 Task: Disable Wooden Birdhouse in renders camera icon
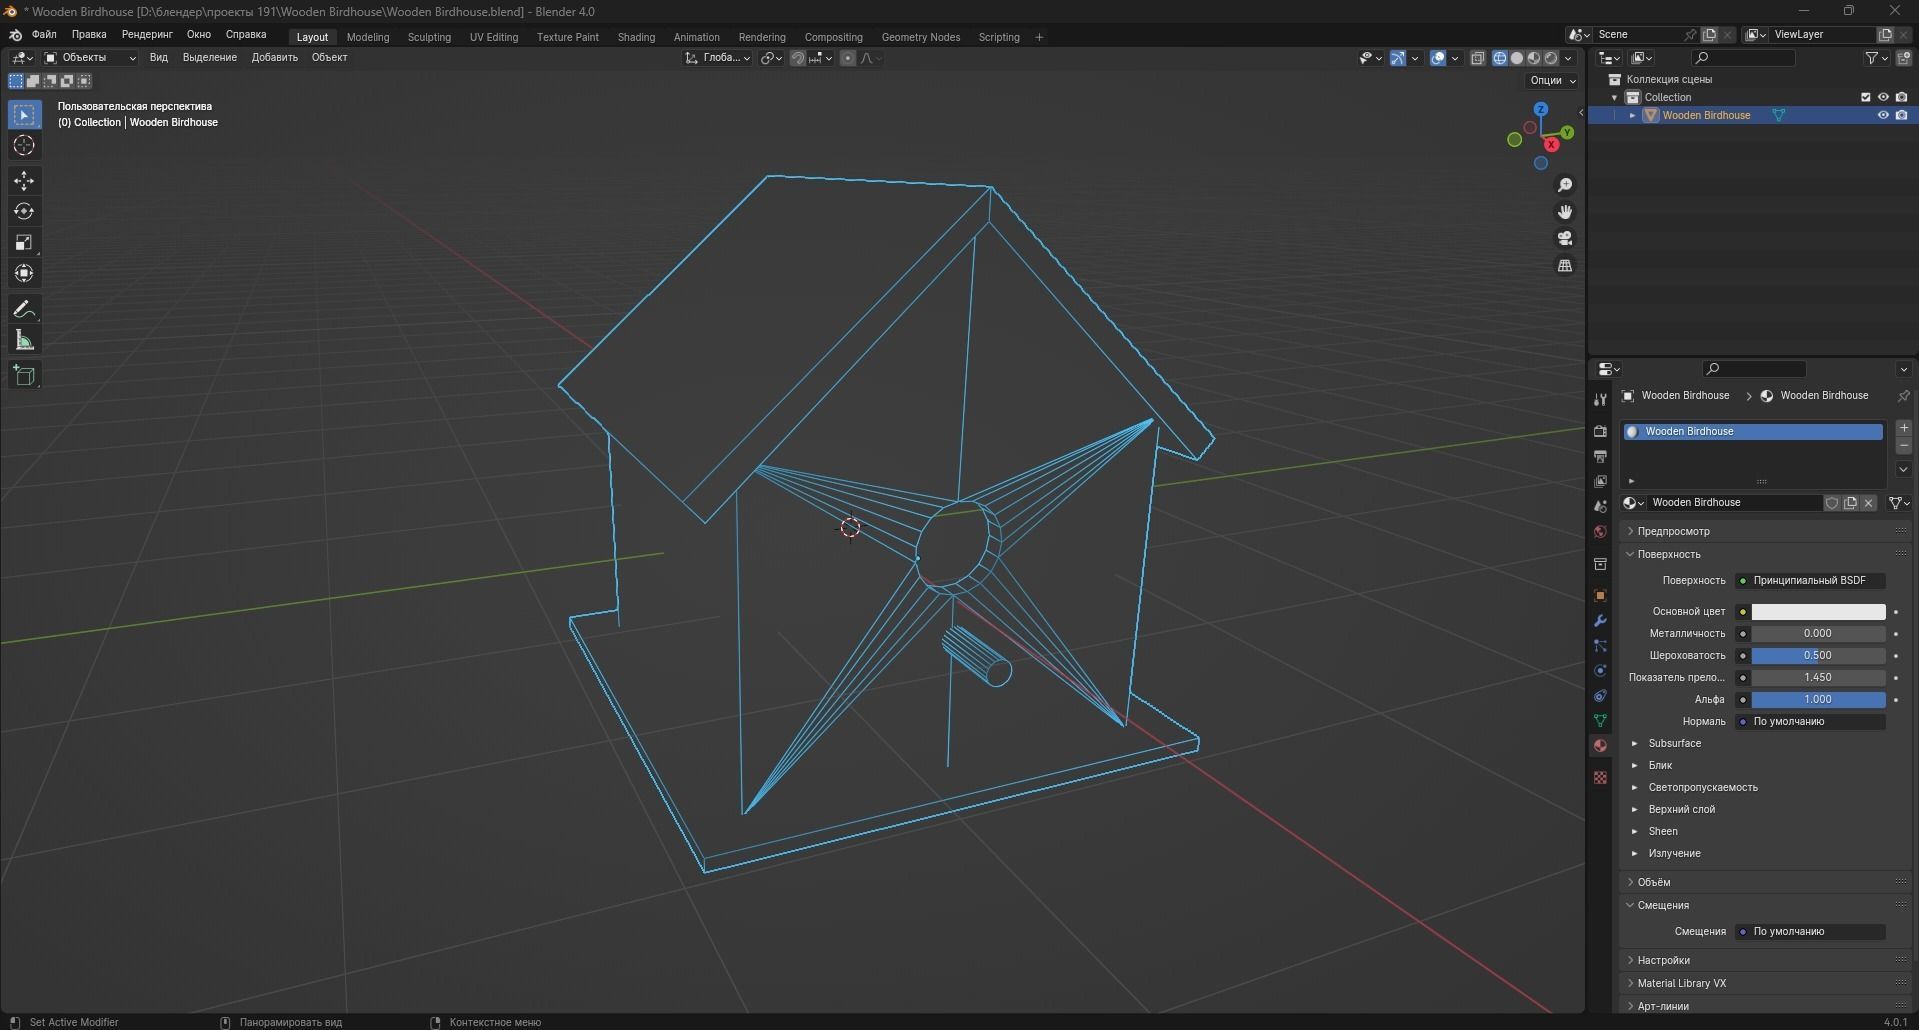tap(1901, 115)
